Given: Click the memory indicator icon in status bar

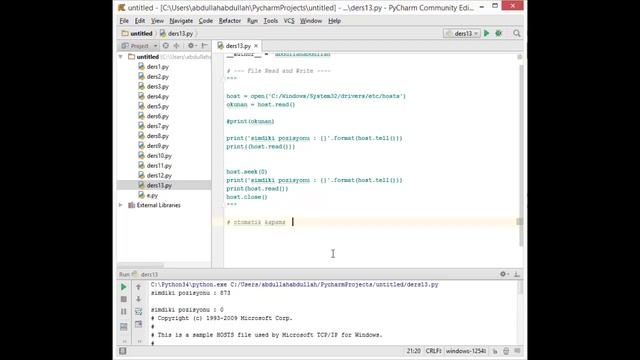Looking at the screenshot, I should [517, 351].
